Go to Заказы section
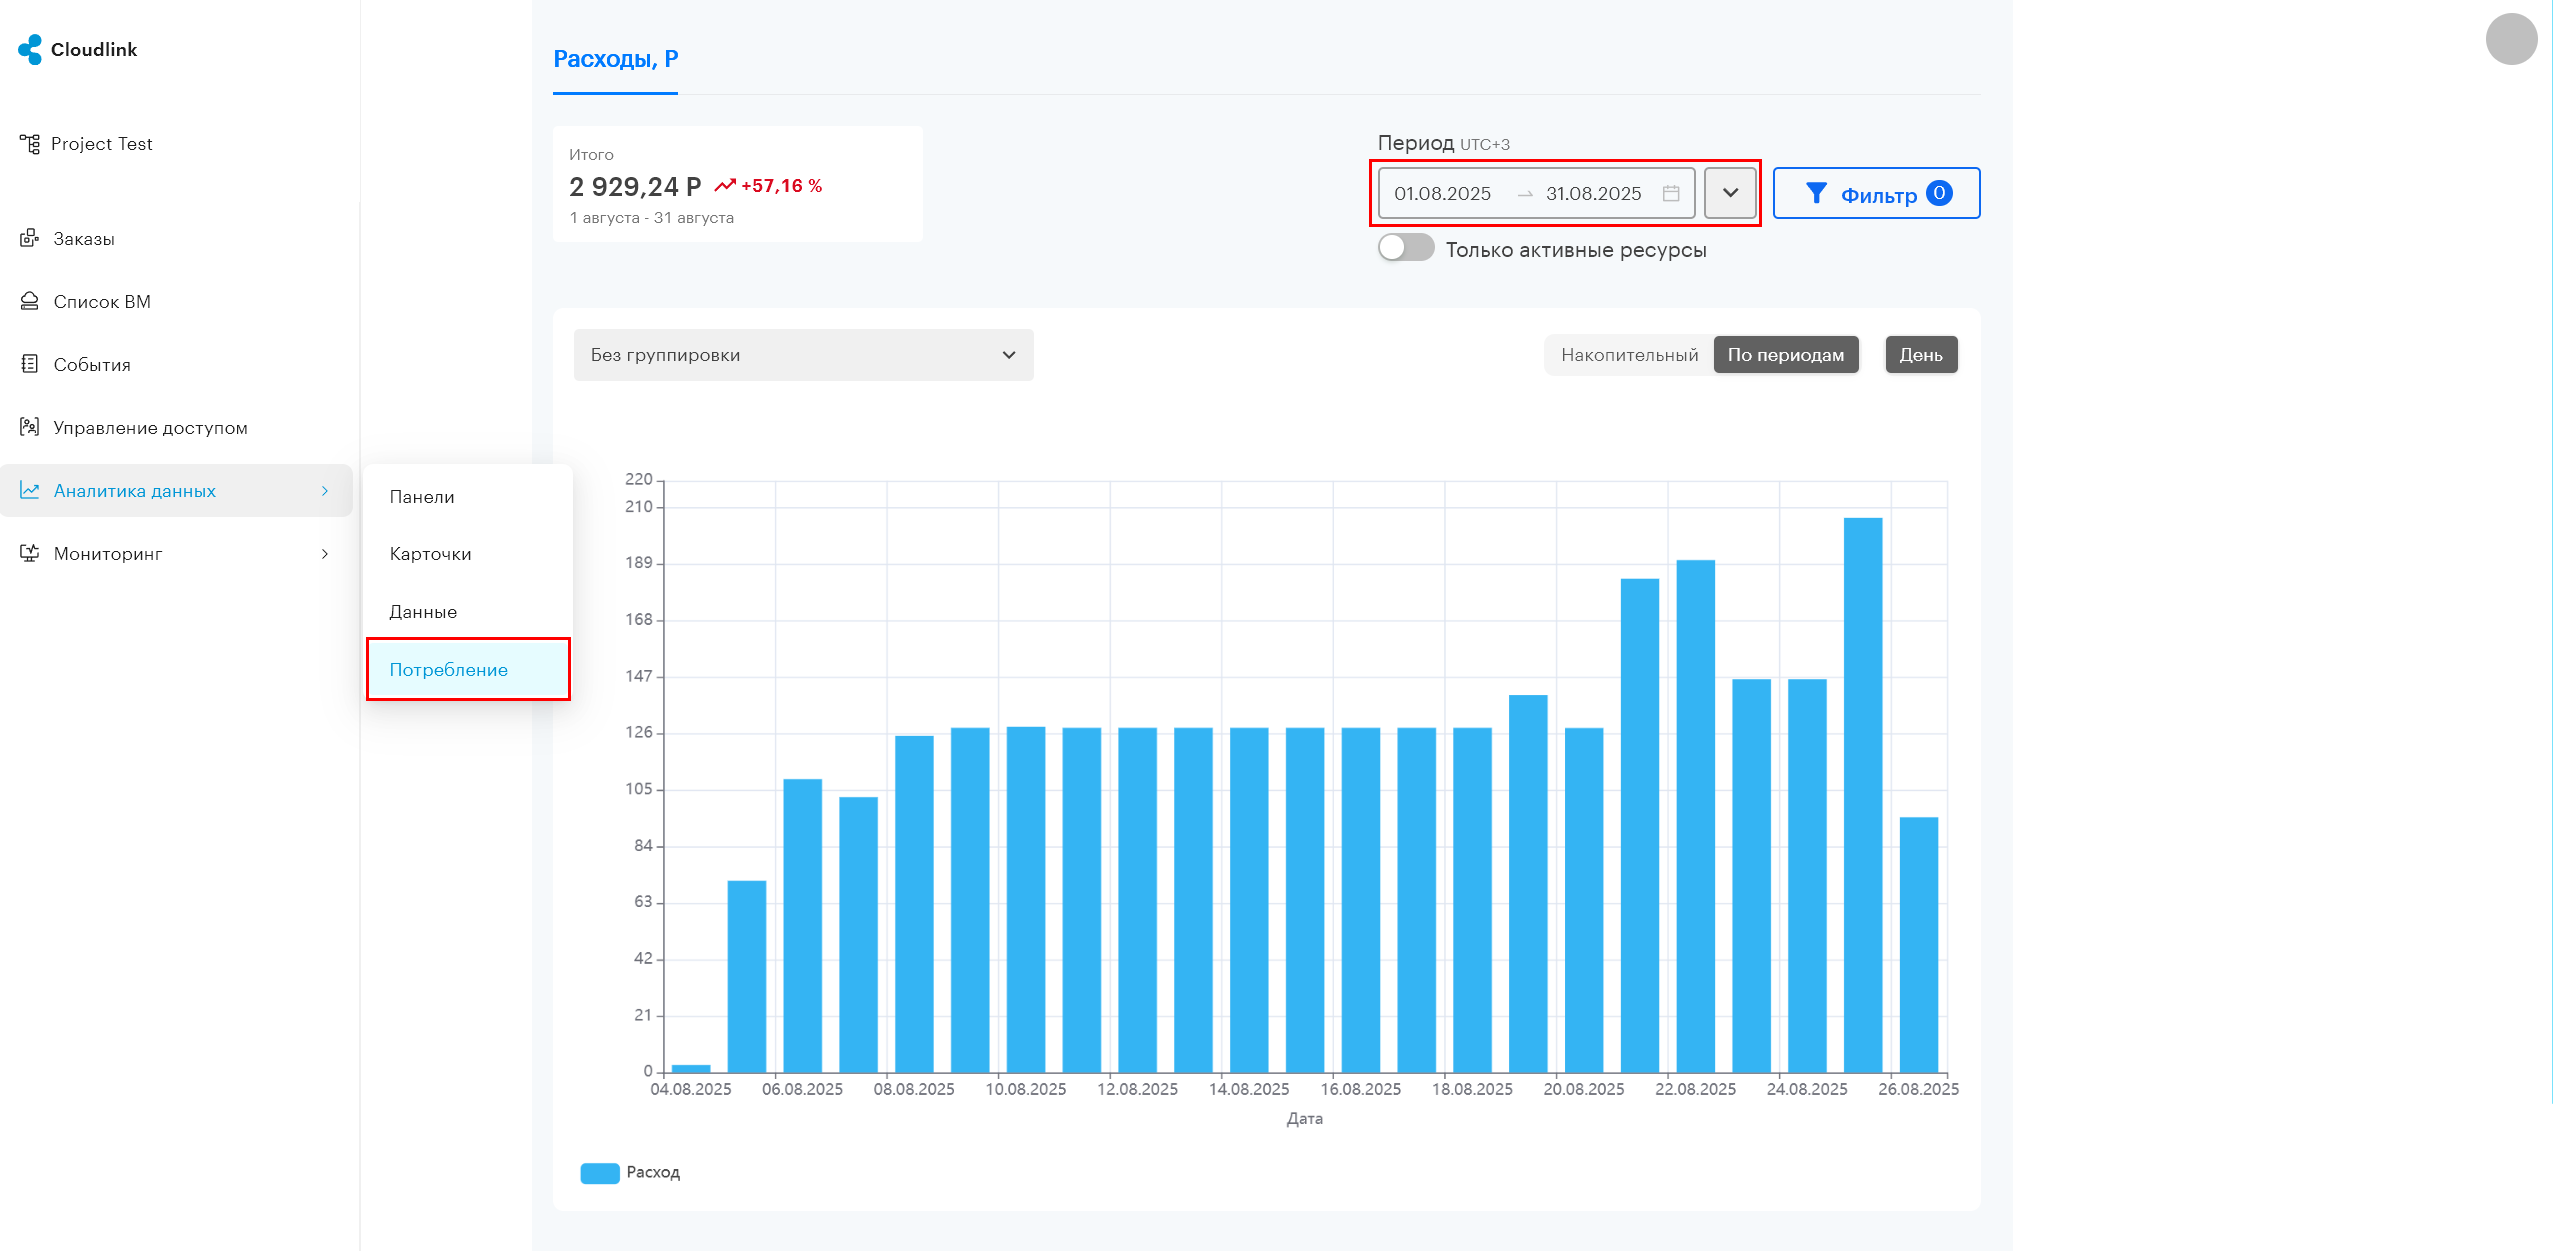The width and height of the screenshot is (2553, 1251). [x=84, y=239]
